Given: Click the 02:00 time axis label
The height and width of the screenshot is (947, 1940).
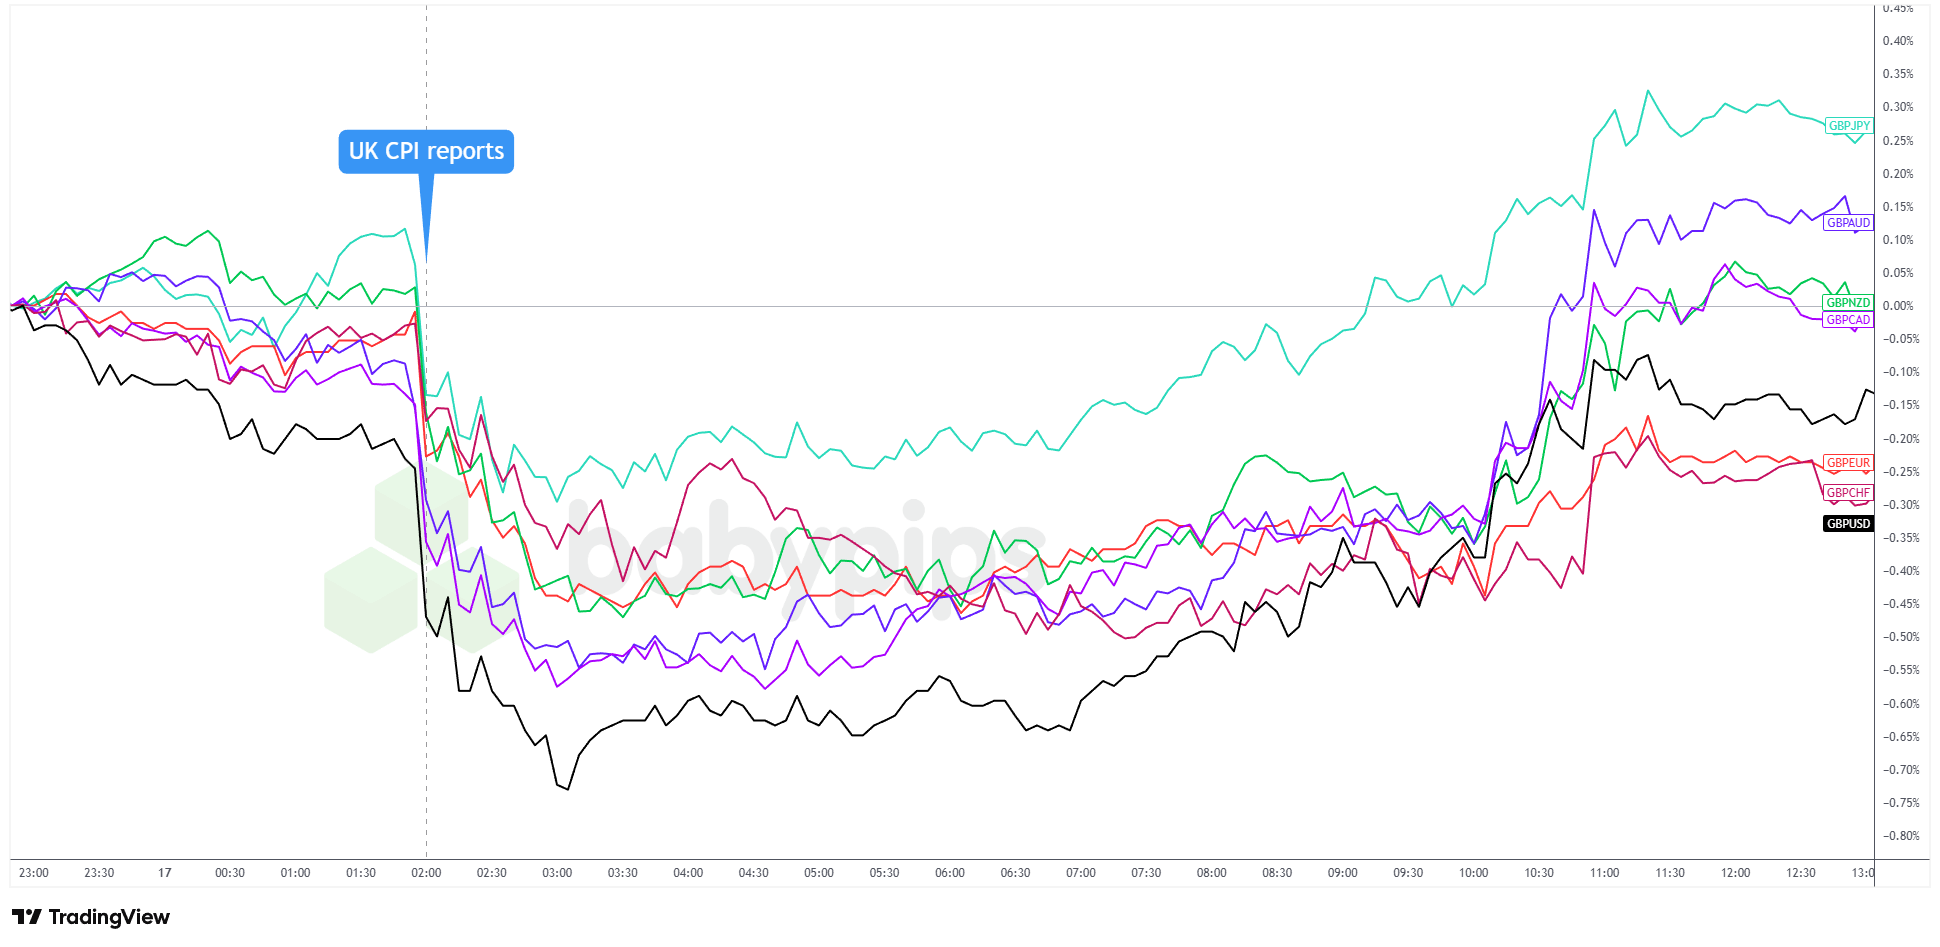Looking at the screenshot, I should point(426,873).
